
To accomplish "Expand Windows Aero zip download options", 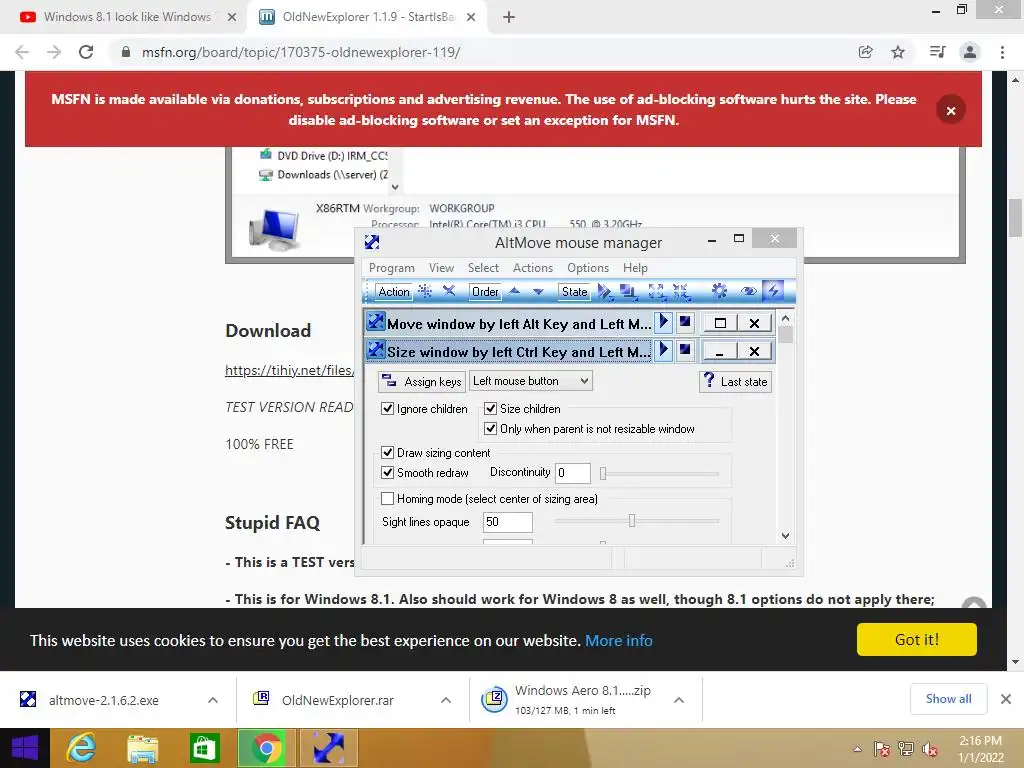I will pos(679,700).
